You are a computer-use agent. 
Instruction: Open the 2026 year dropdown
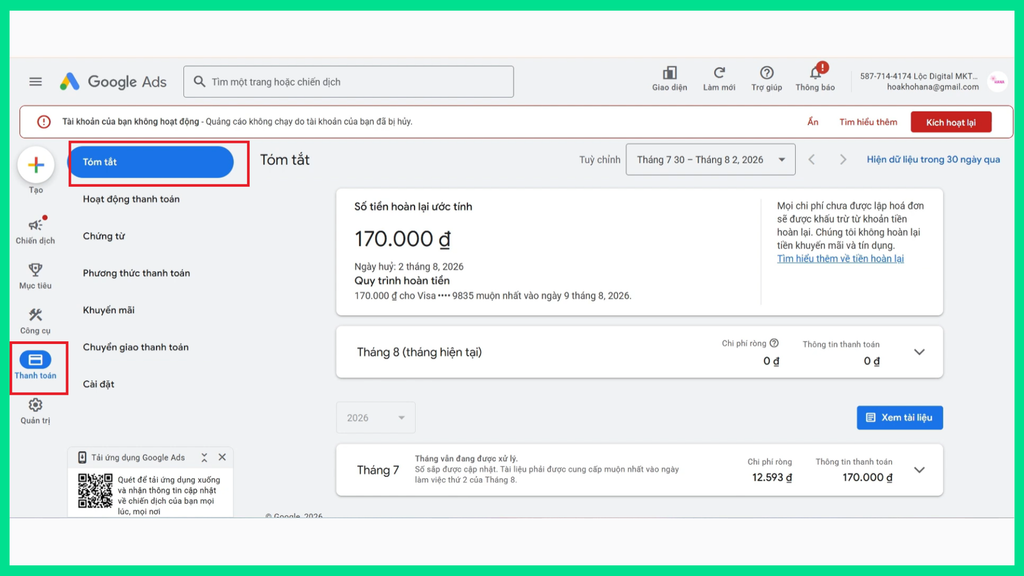point(376,417)
